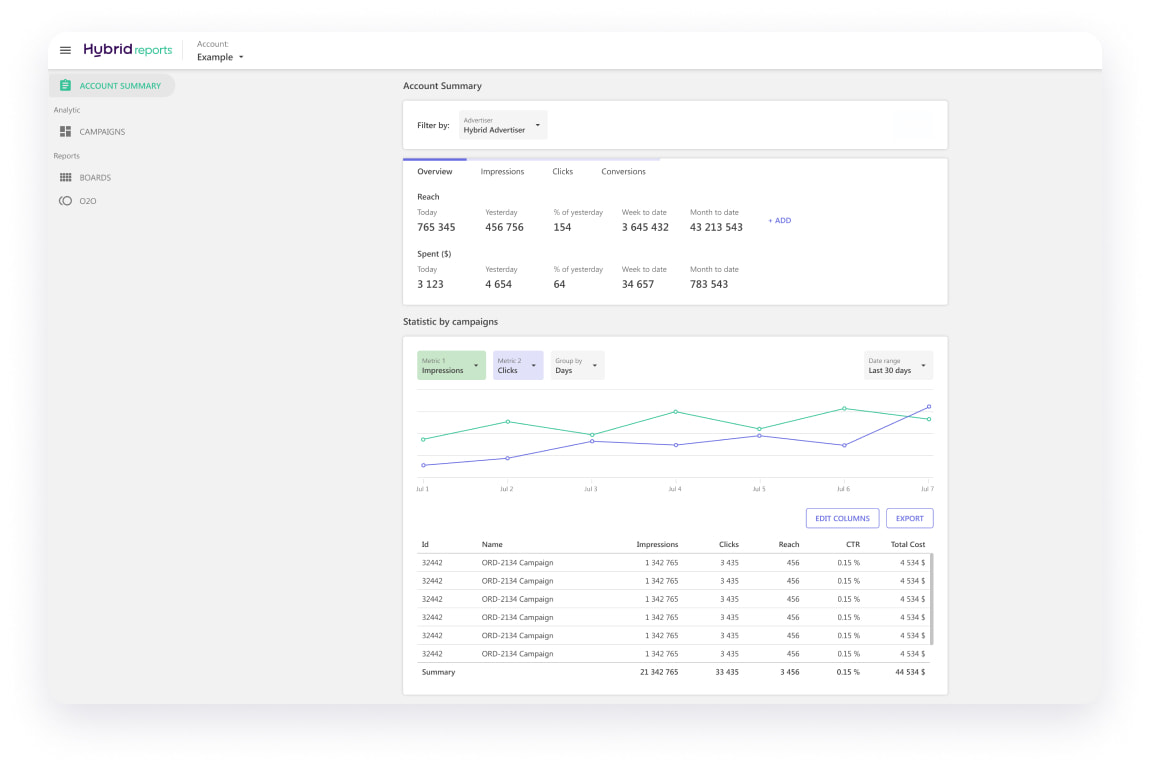Open the Date range dropdown

tap(897, 365)
